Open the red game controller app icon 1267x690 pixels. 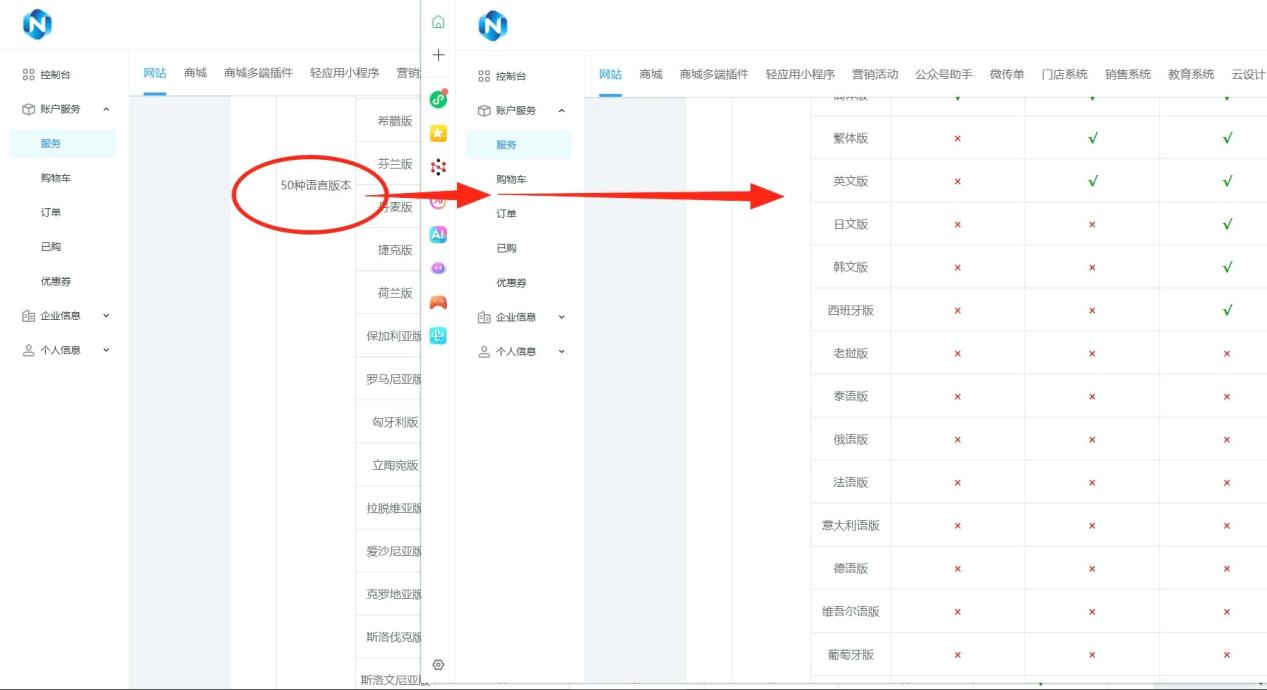tap(438, 302)
